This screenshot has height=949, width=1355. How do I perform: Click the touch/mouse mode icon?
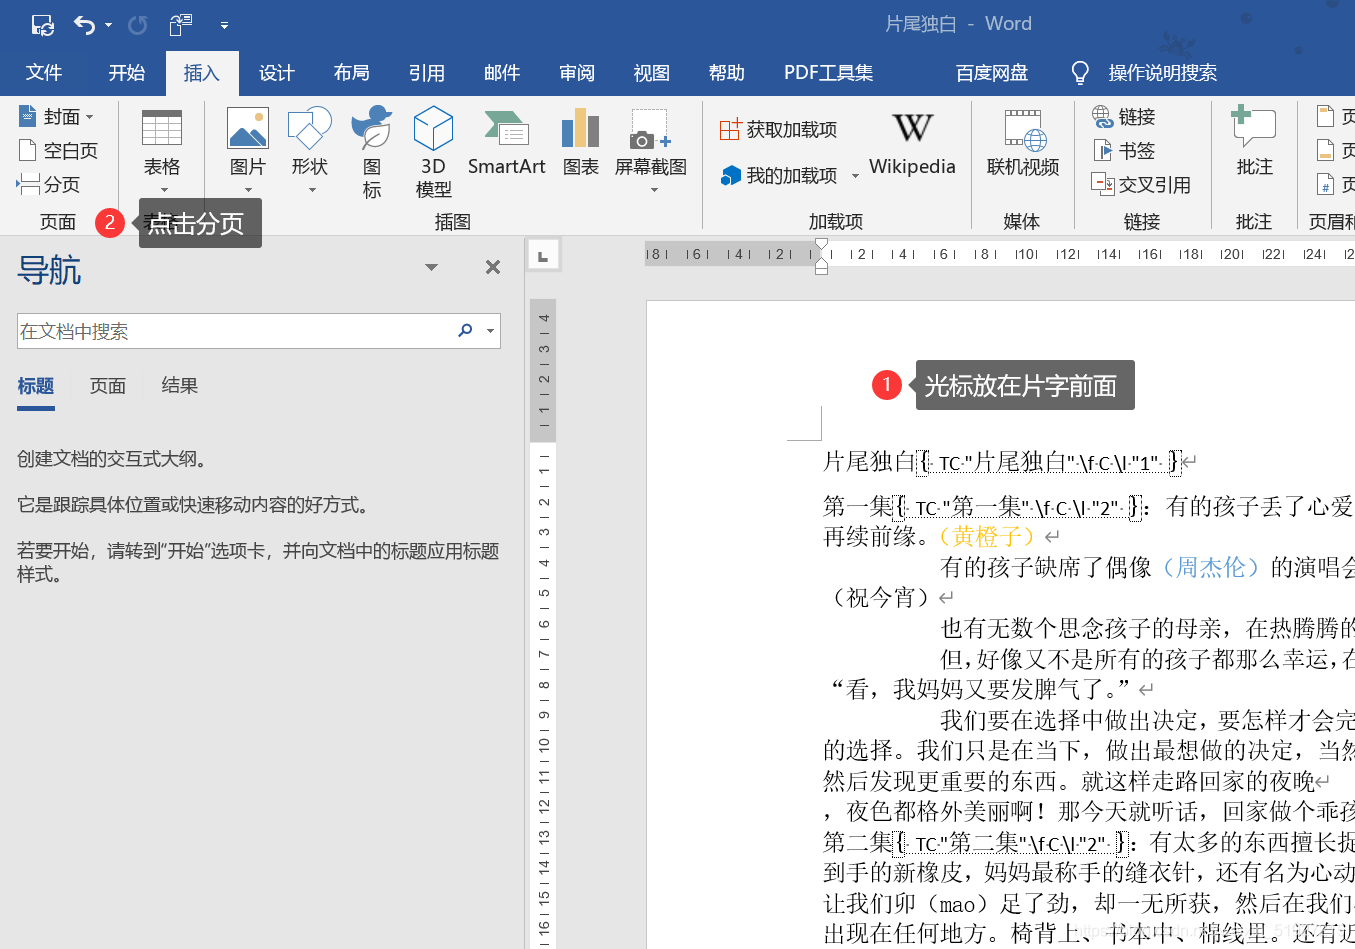coord(181,25)
